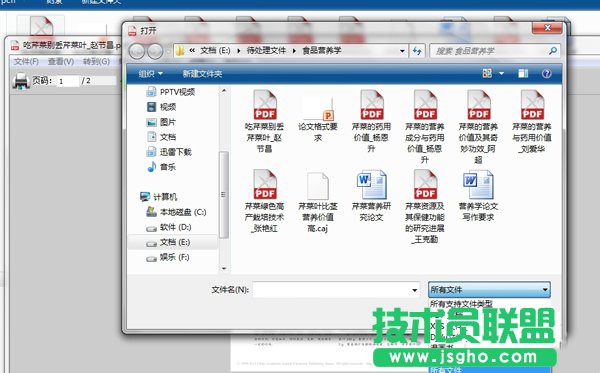Open the 组织 dropdown menu
The height and width of the screenshot is (373, 600).
click(x=151, y=73)
